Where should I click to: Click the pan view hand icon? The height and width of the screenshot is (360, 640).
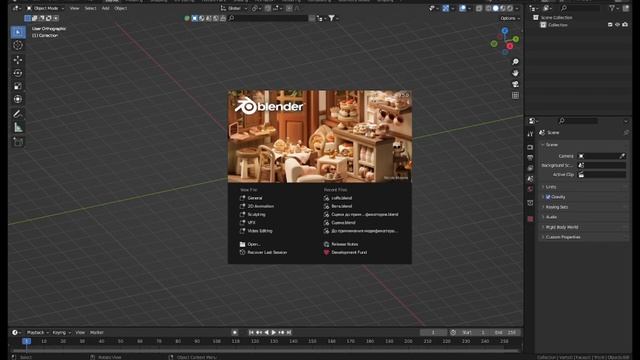coord(515,73)
